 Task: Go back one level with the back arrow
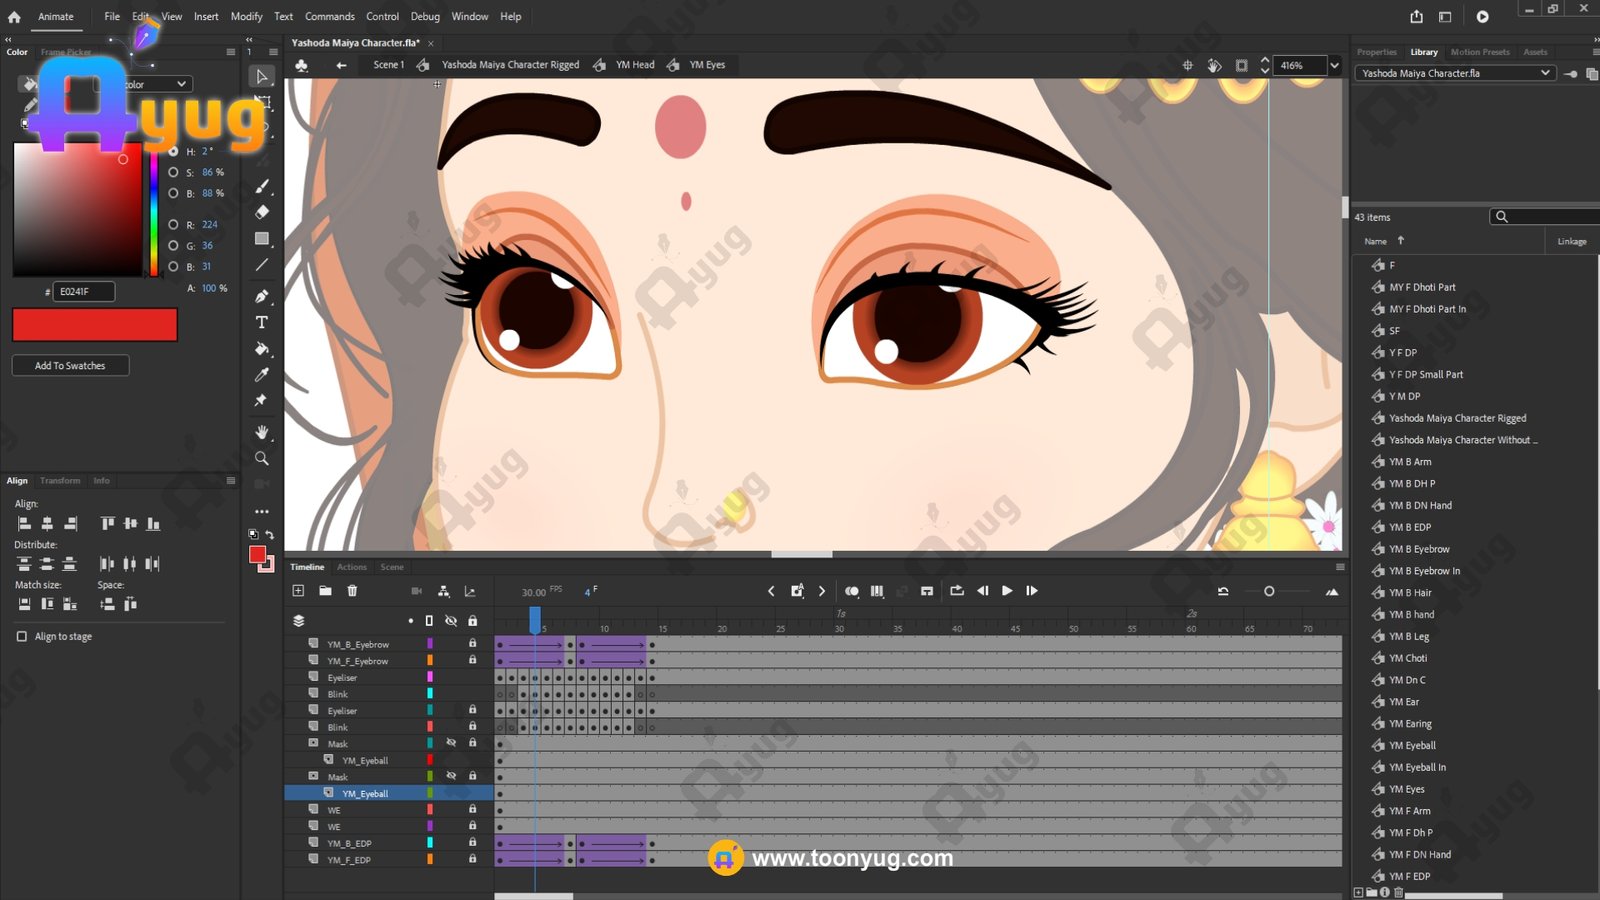coord(341,65)
